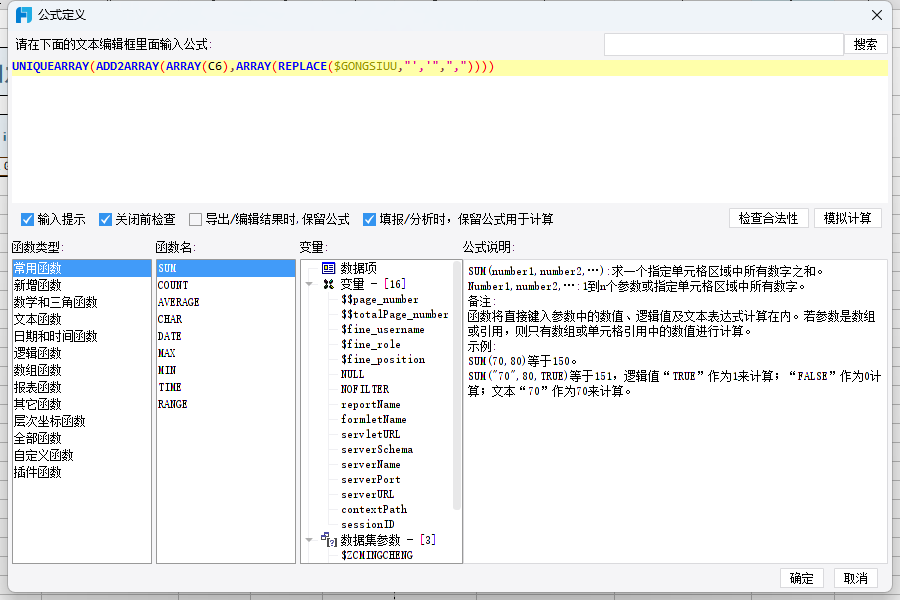Select 自定义函数 function type

pos(82,455)
